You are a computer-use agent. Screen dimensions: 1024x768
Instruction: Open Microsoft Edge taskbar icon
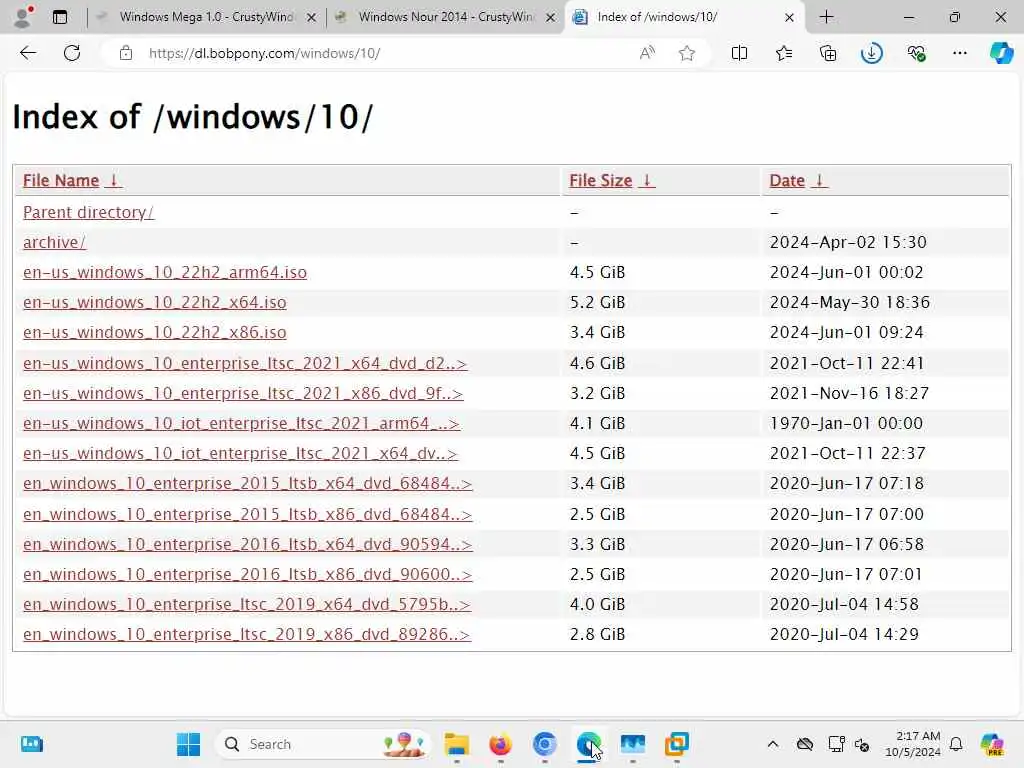click(x=588, y=744)
